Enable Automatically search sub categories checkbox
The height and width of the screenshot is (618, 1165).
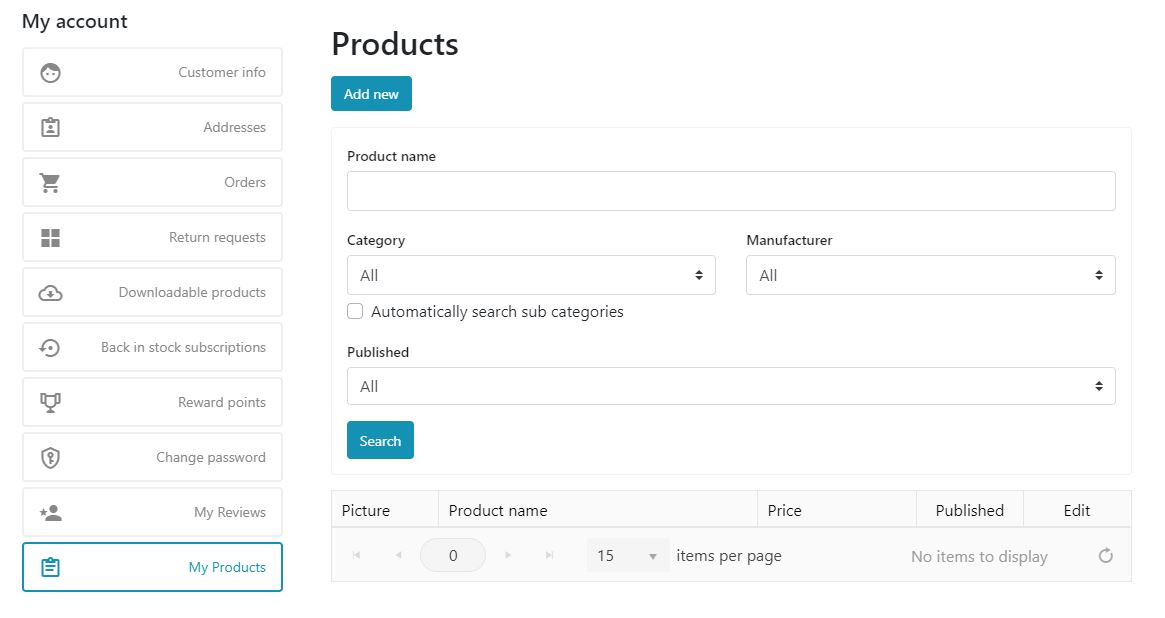[x=355, y=311]
